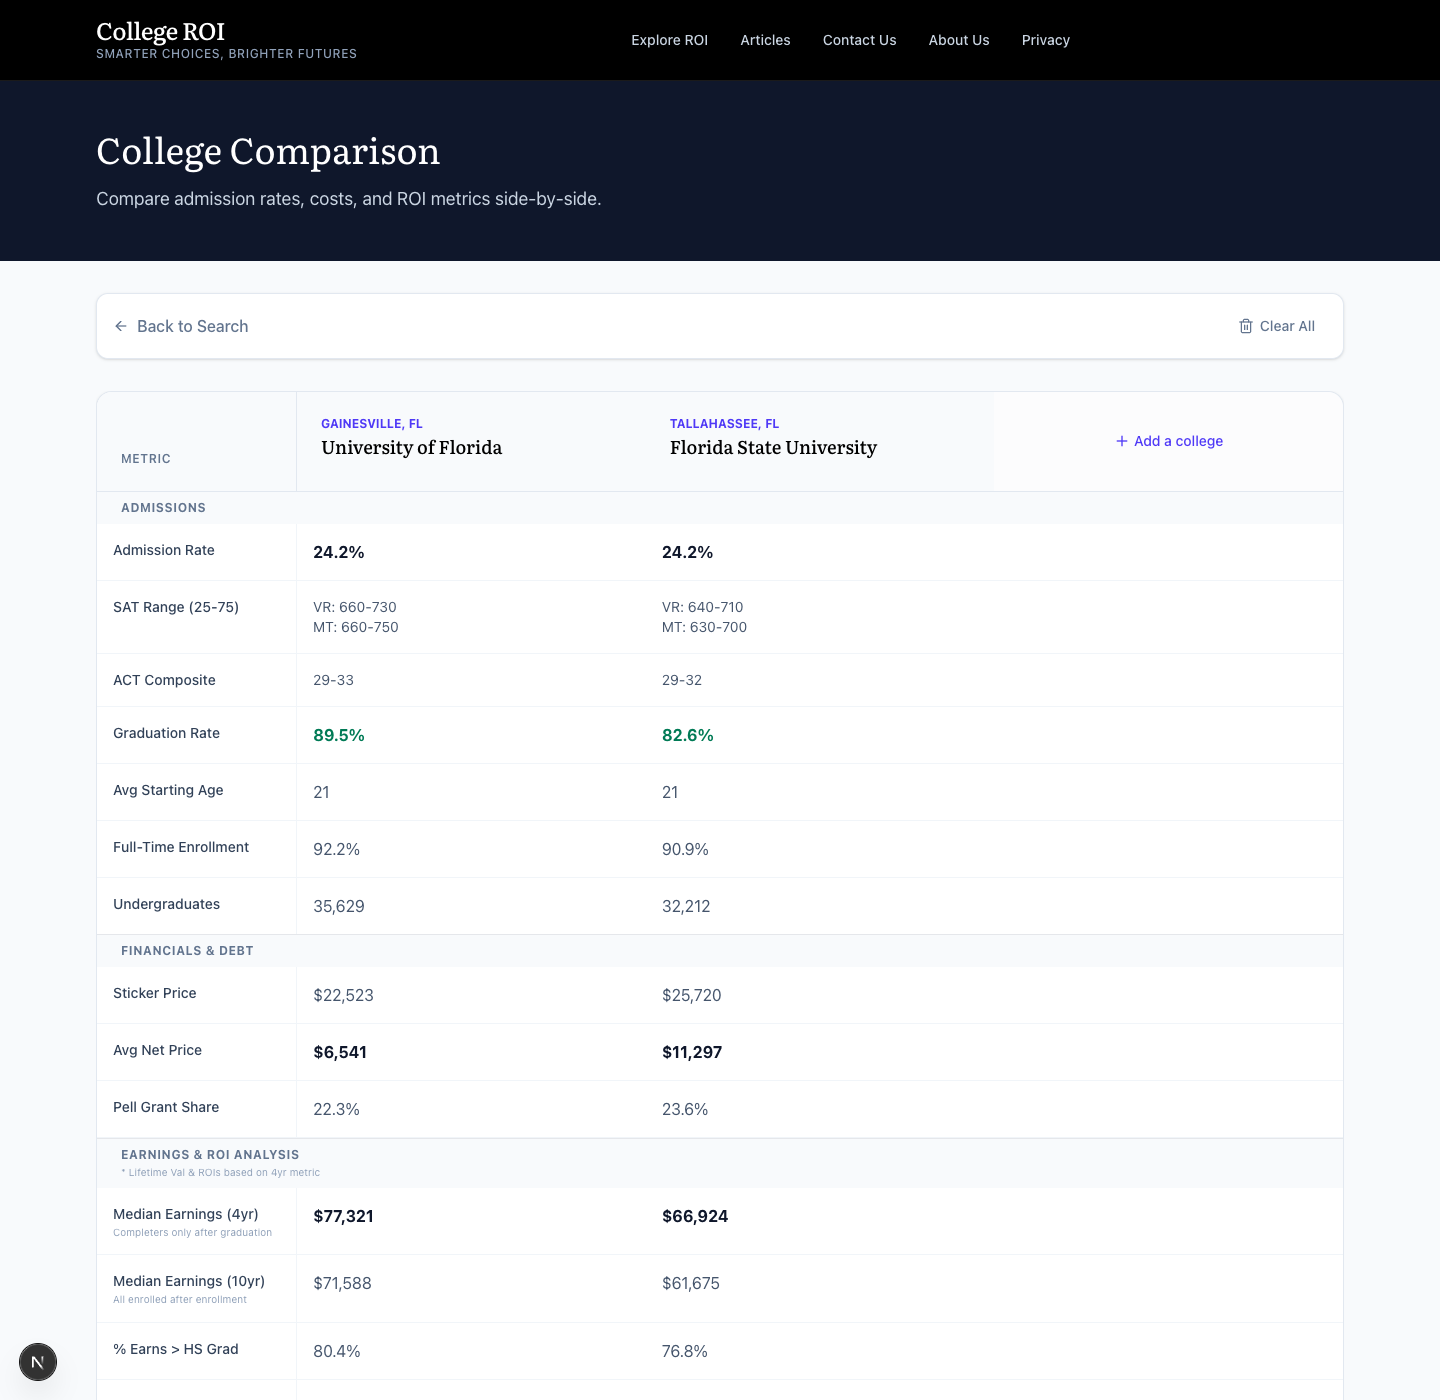Select the Pell Grant share 23.6%
Viewport: 1440px width, 1400px height.
pos(685,1109)
